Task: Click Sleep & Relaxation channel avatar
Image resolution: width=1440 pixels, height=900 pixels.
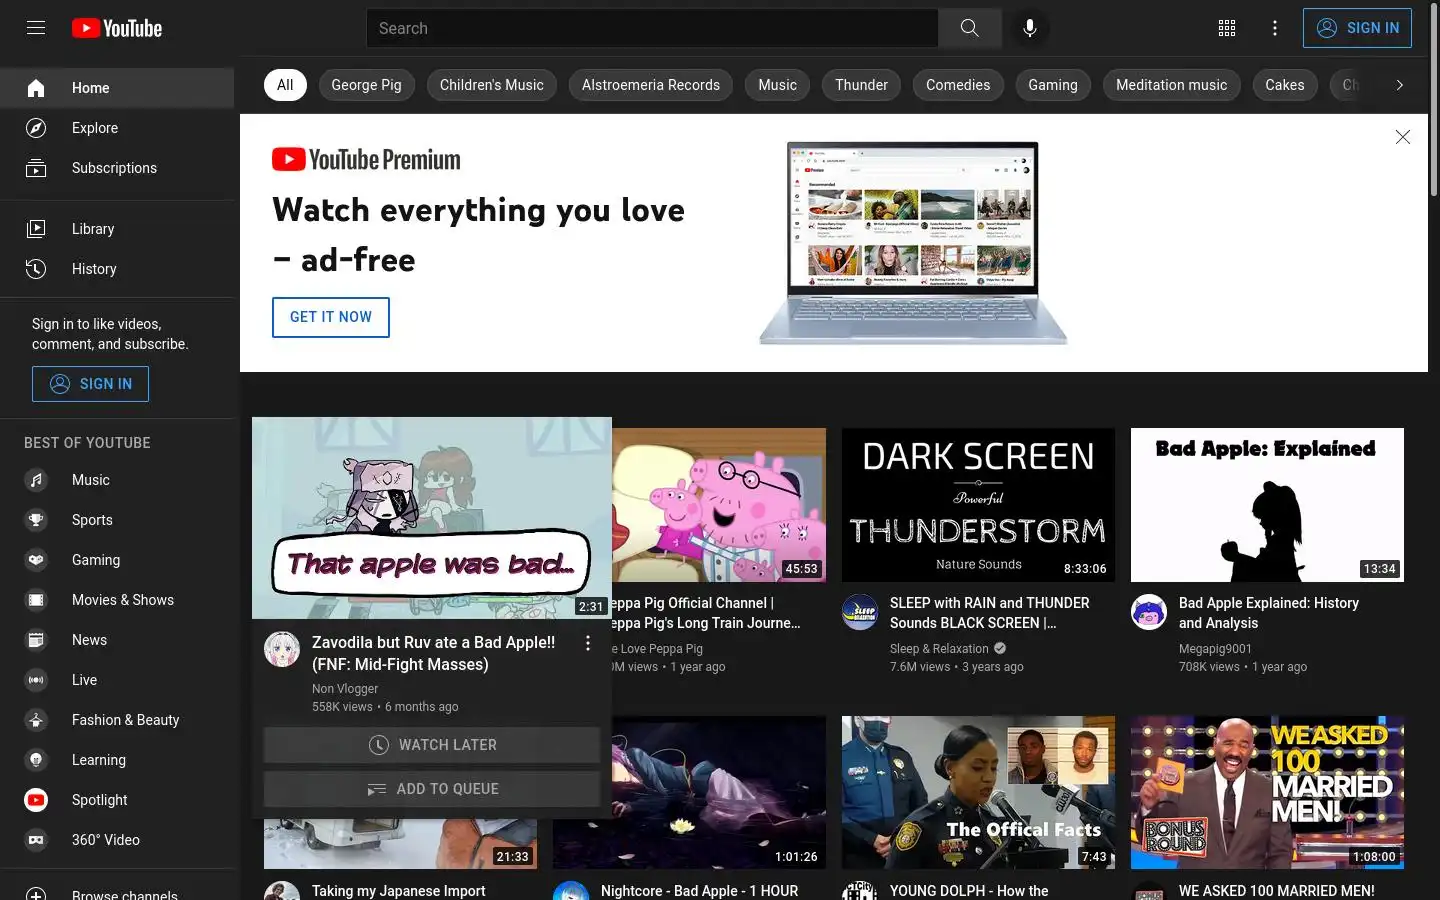Action: click(x=860, y=612)
